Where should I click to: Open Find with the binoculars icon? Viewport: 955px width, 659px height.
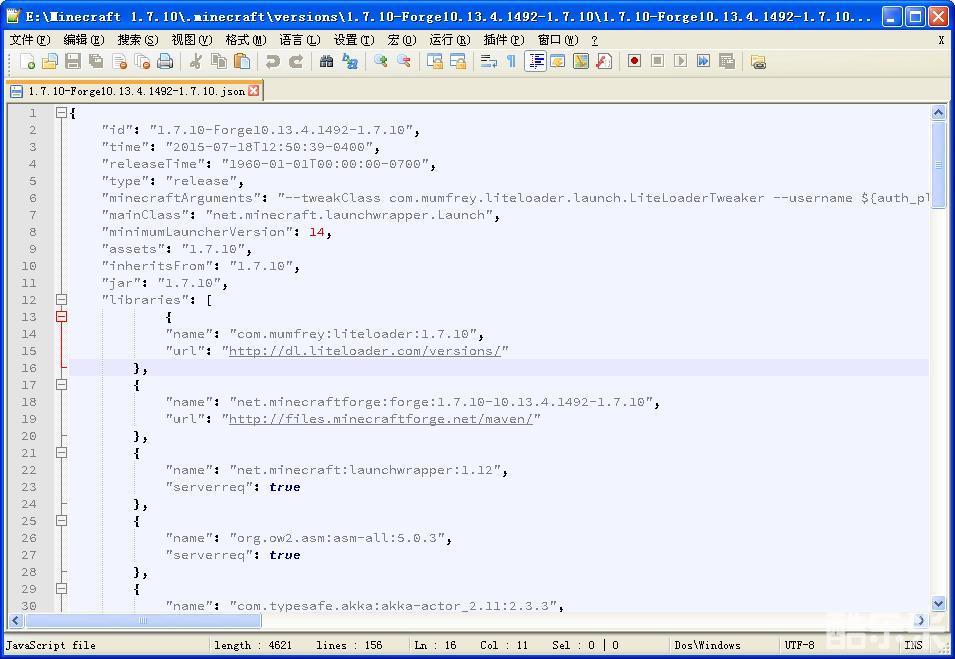pos(326,62)
